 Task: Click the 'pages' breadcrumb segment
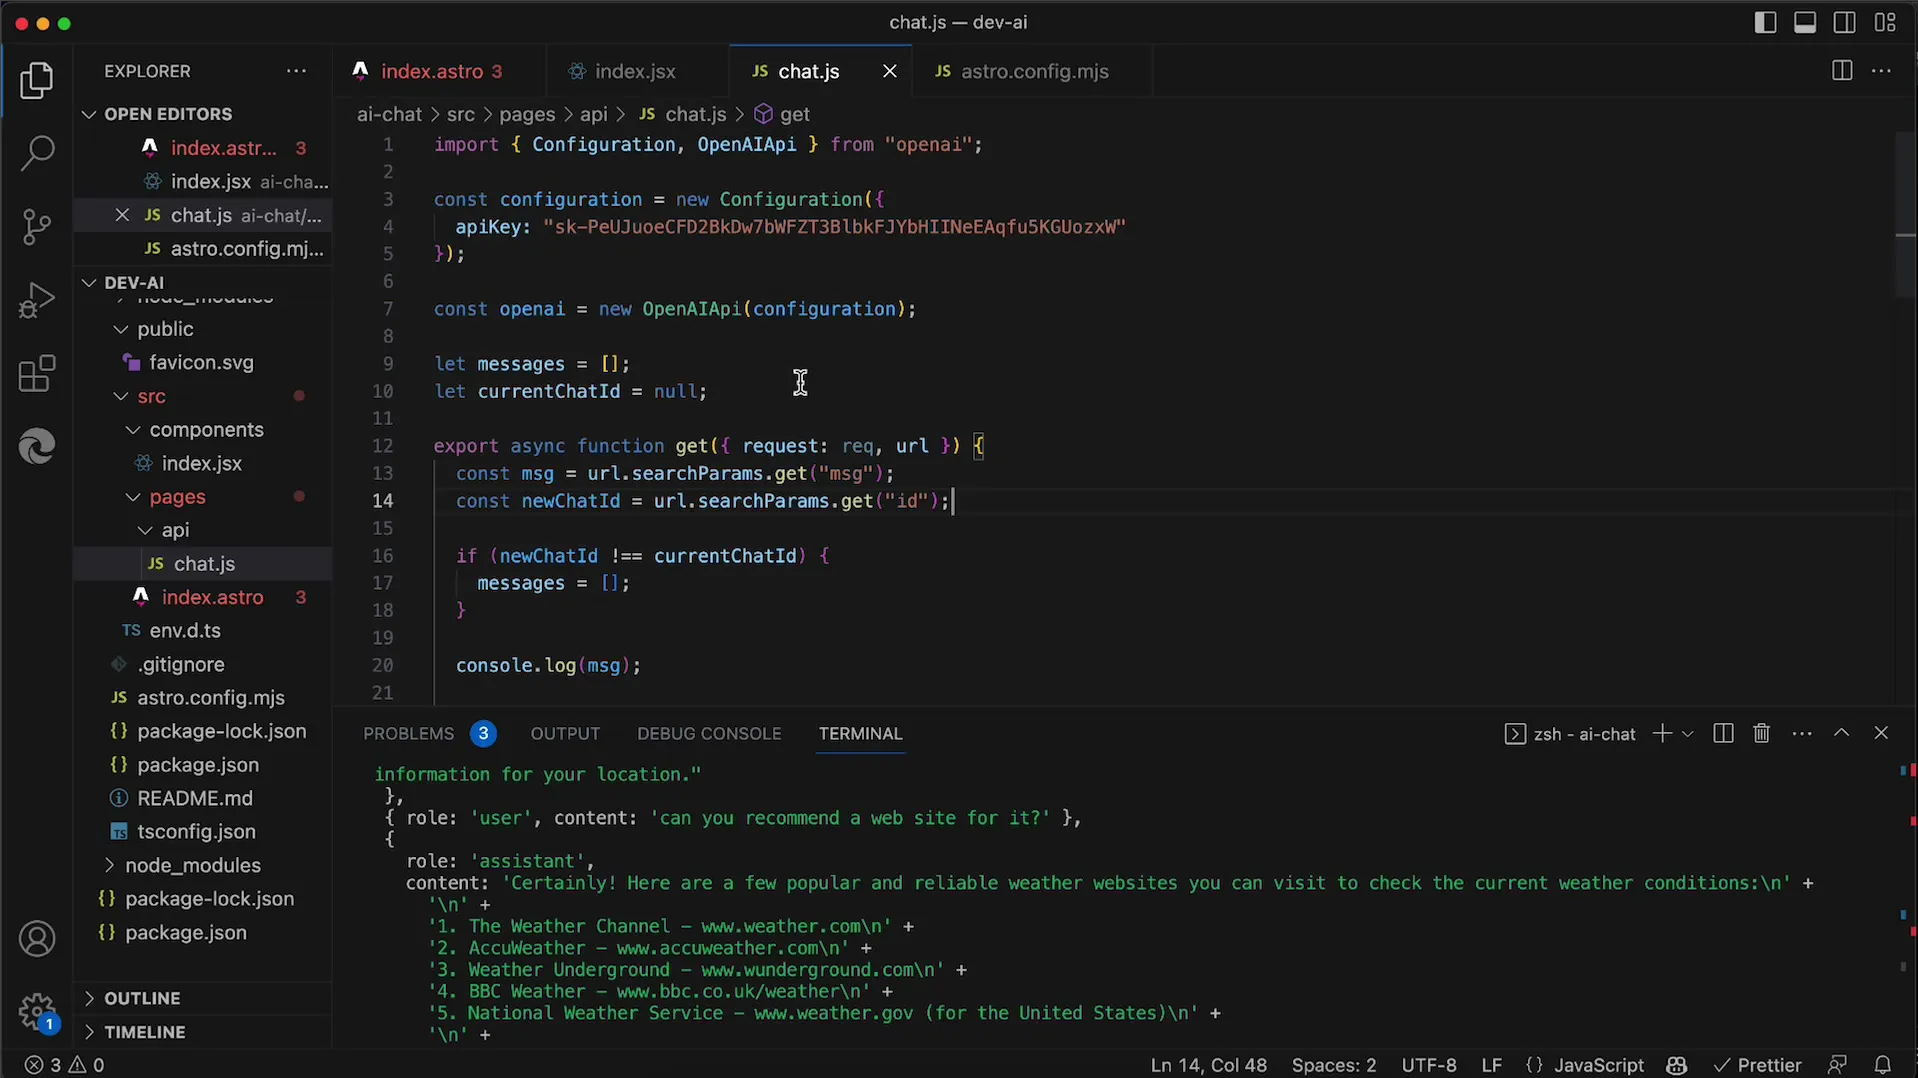click(527, 114)
